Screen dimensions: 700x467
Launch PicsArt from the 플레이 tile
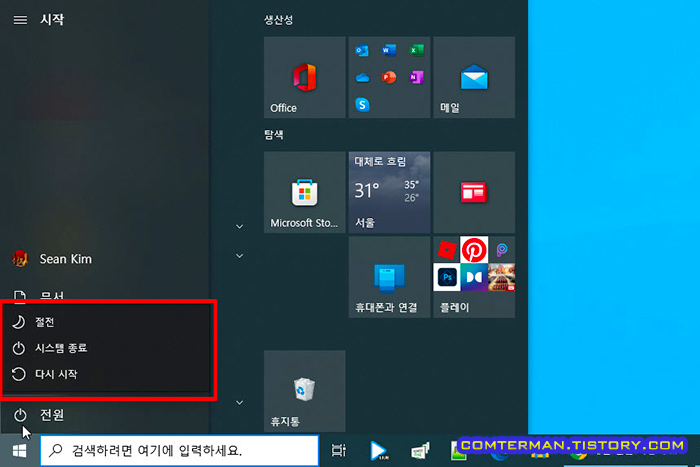502,250
